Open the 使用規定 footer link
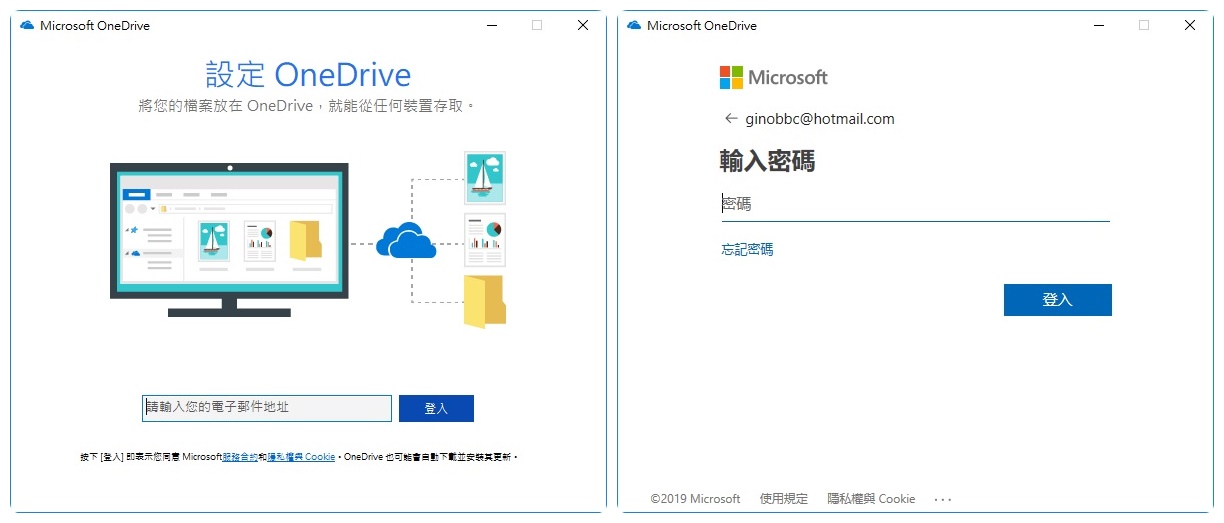 point(784,498)
